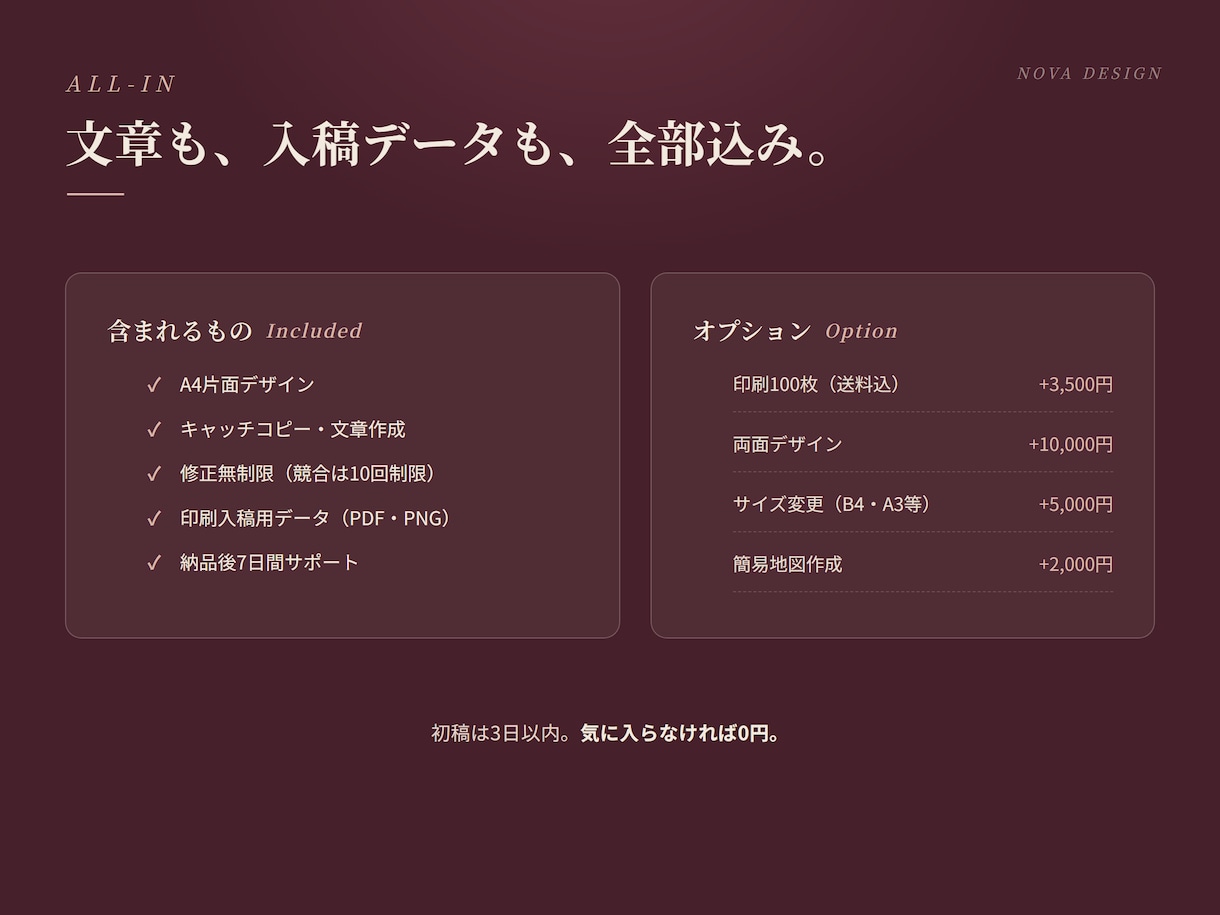The image size is (1220, 915).
Task: Click the Option italic label
Action: click(861, 331)
